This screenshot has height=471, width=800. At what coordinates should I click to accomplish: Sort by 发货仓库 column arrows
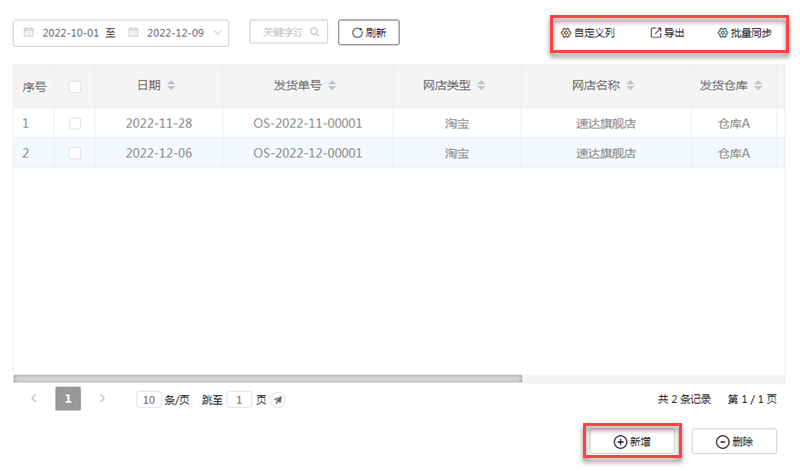[x=758, y=86]
